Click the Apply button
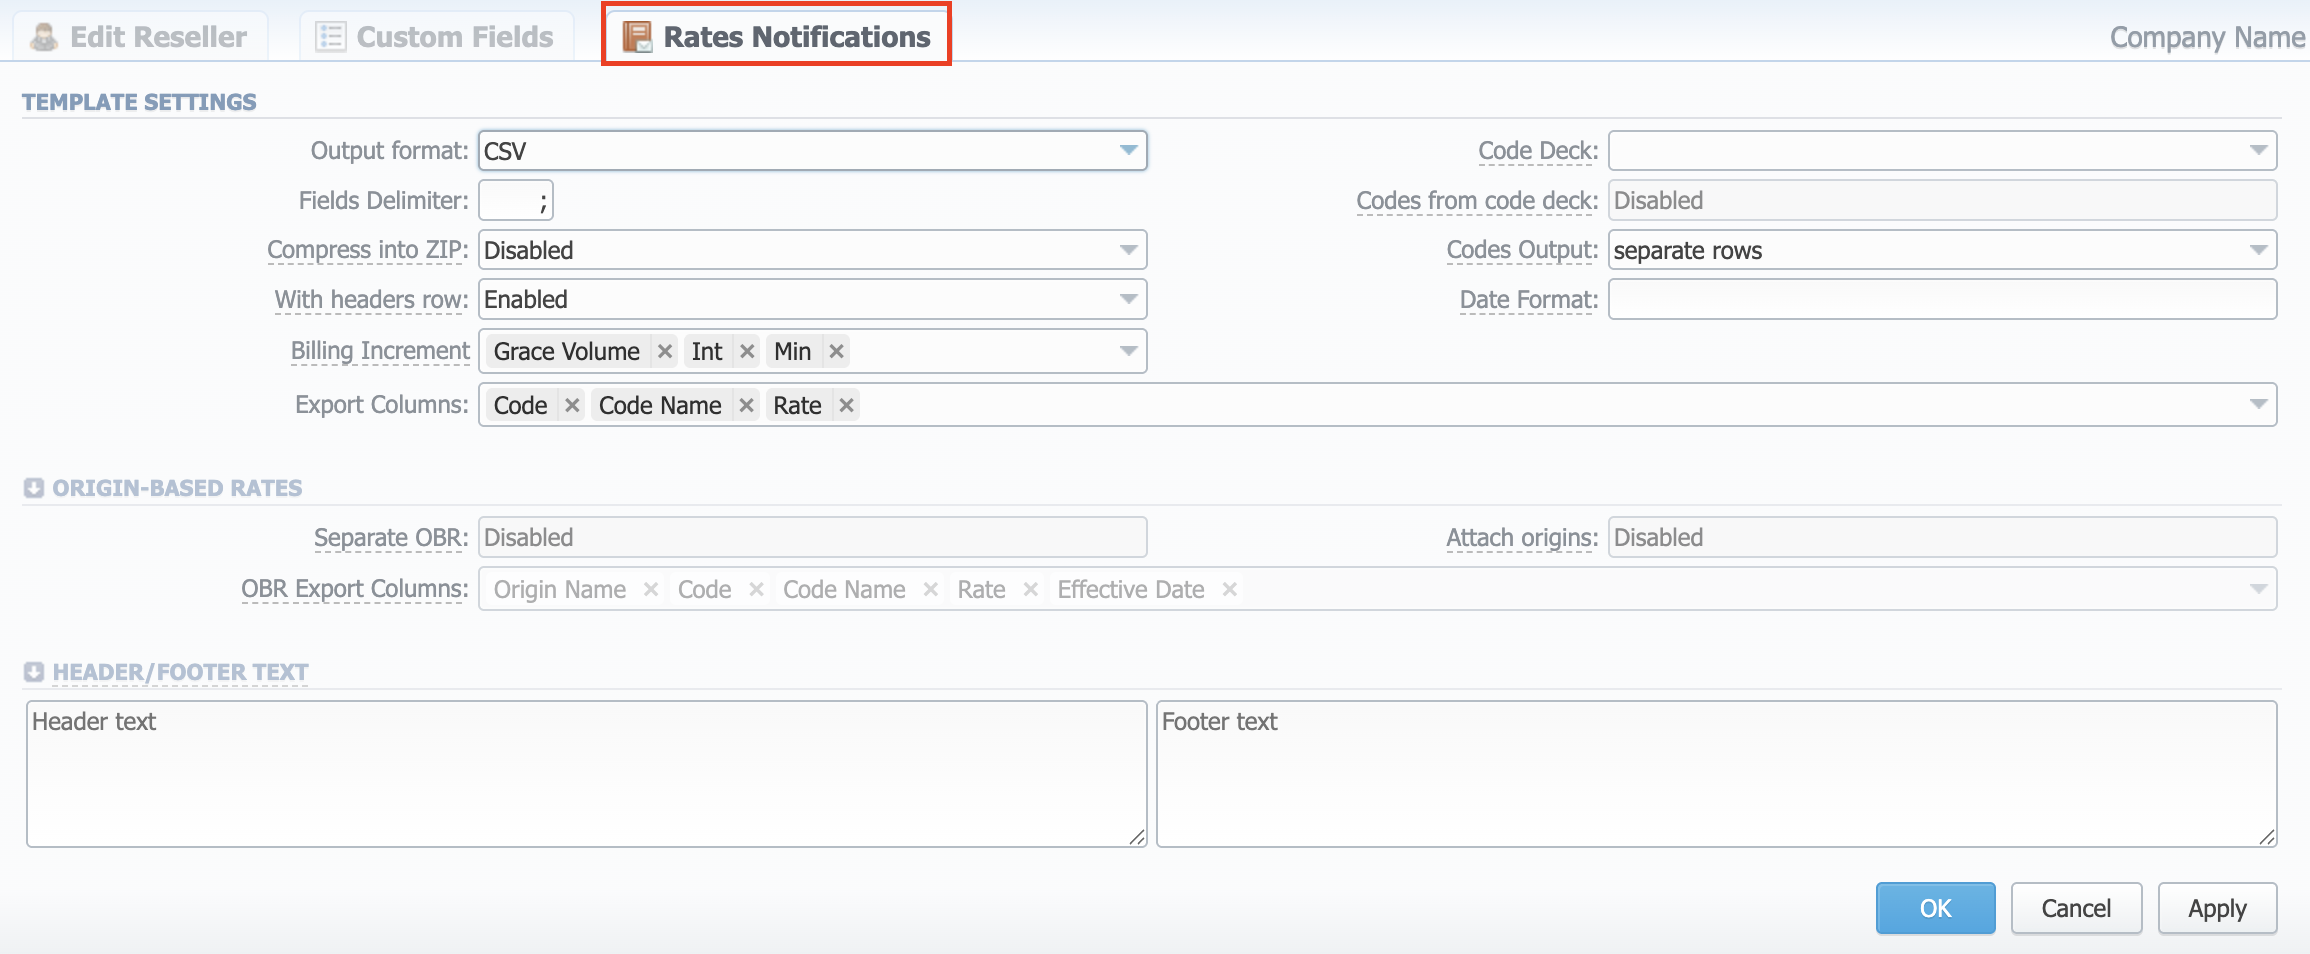Viewport: 2310px width, 954px height. pos(2217,908)
